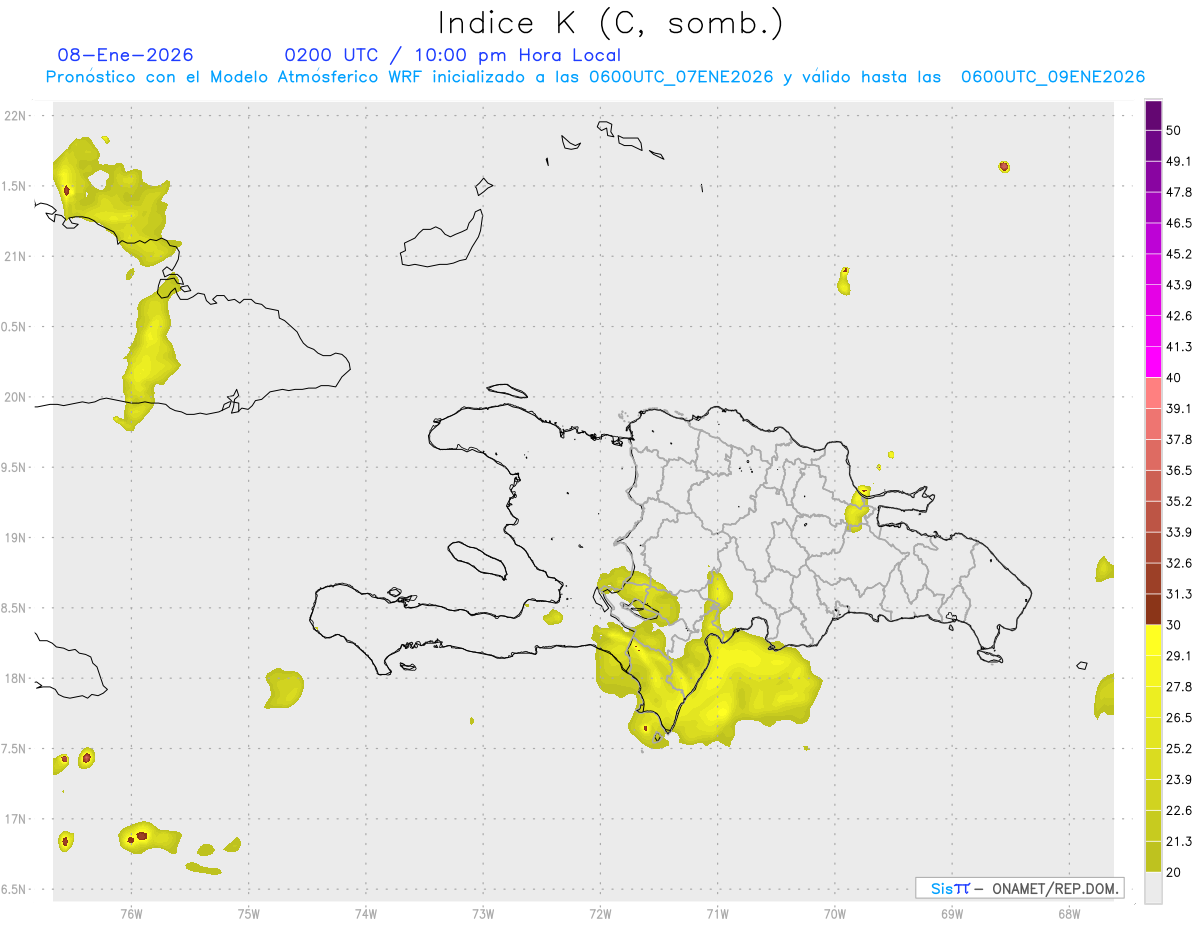Click the colorbar value 41.3
This screenshot has width=1200, height=927.
click(1179, 347)
